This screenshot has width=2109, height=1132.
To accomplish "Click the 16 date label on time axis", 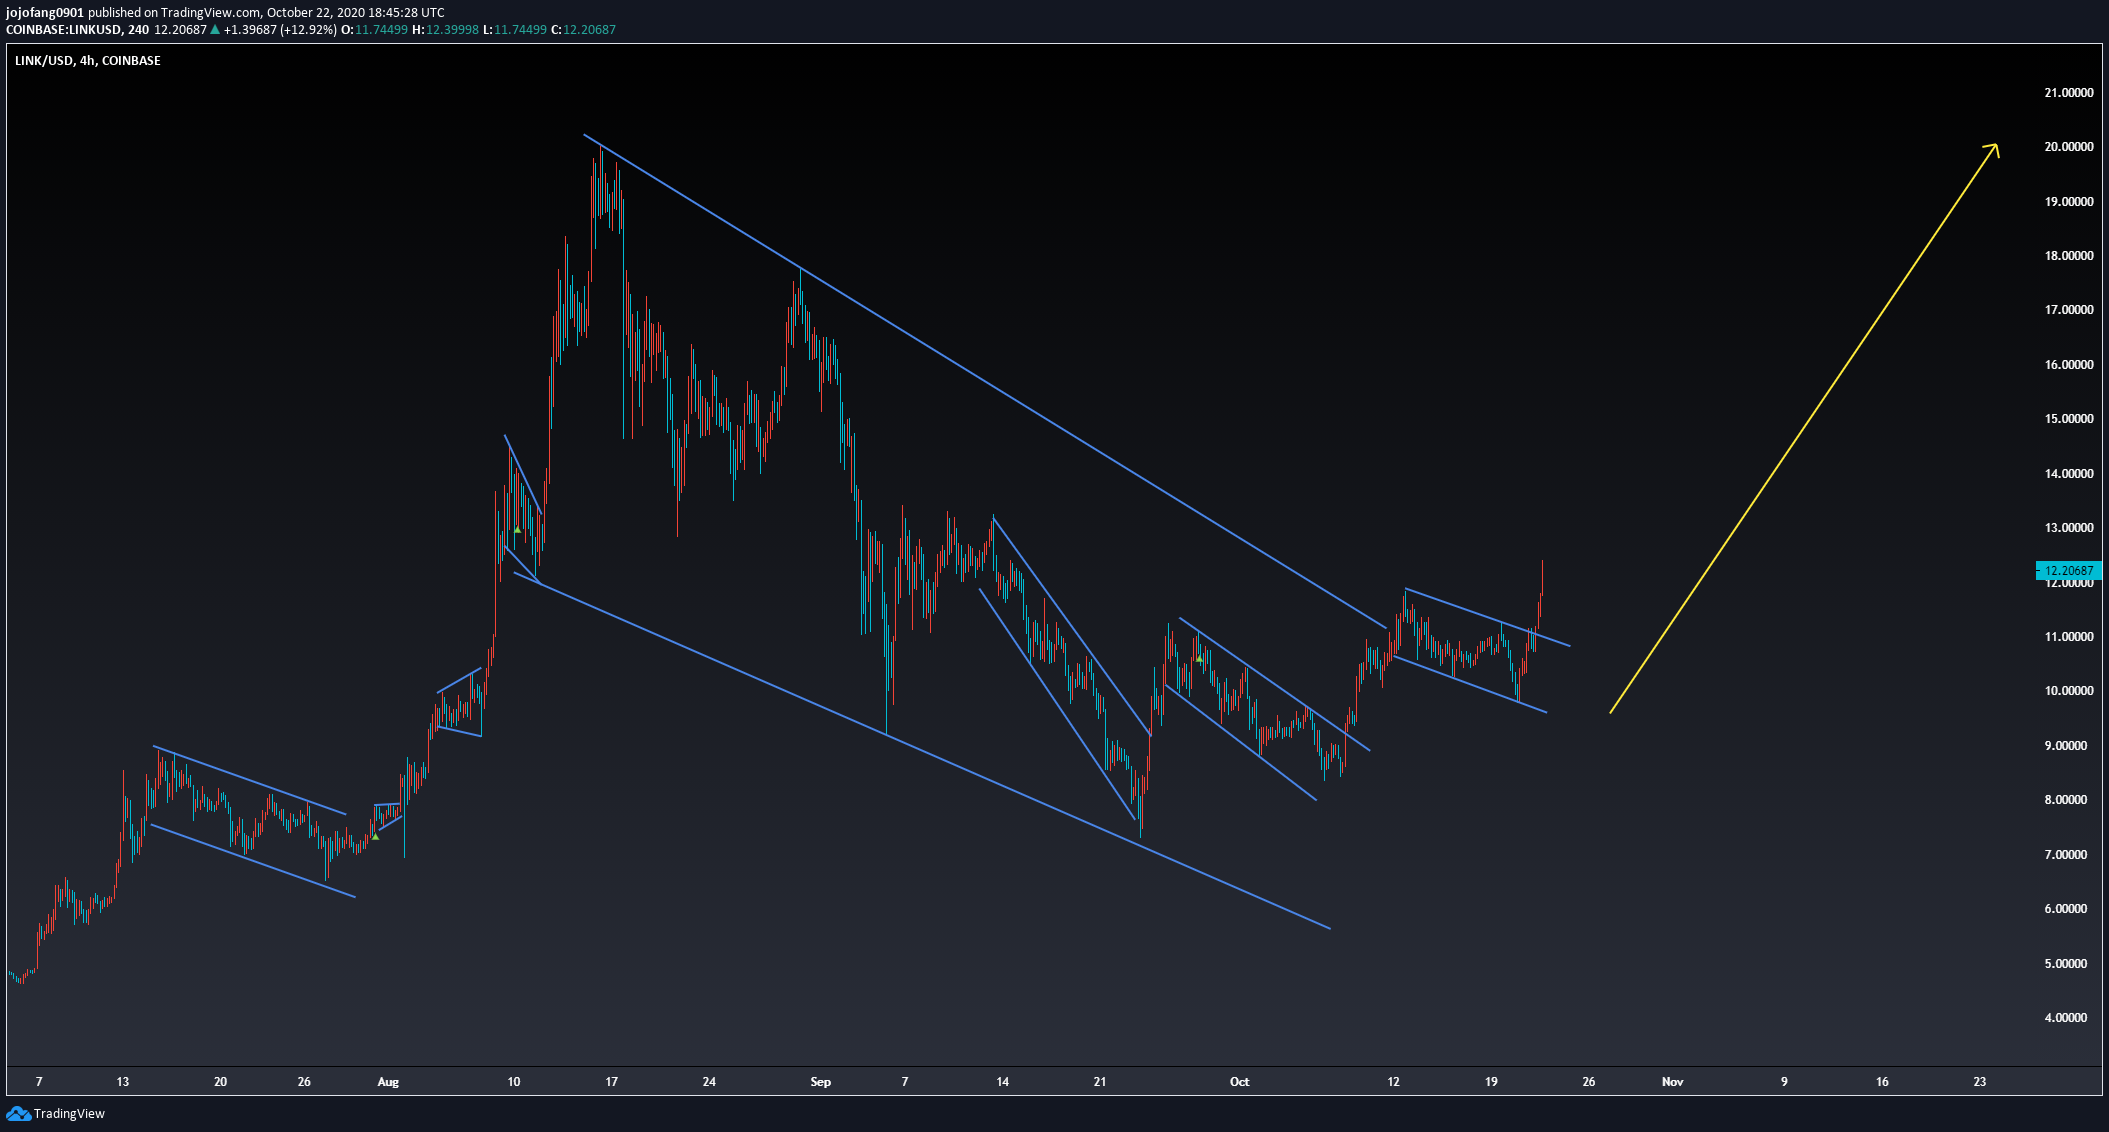I will 1882,1082.
